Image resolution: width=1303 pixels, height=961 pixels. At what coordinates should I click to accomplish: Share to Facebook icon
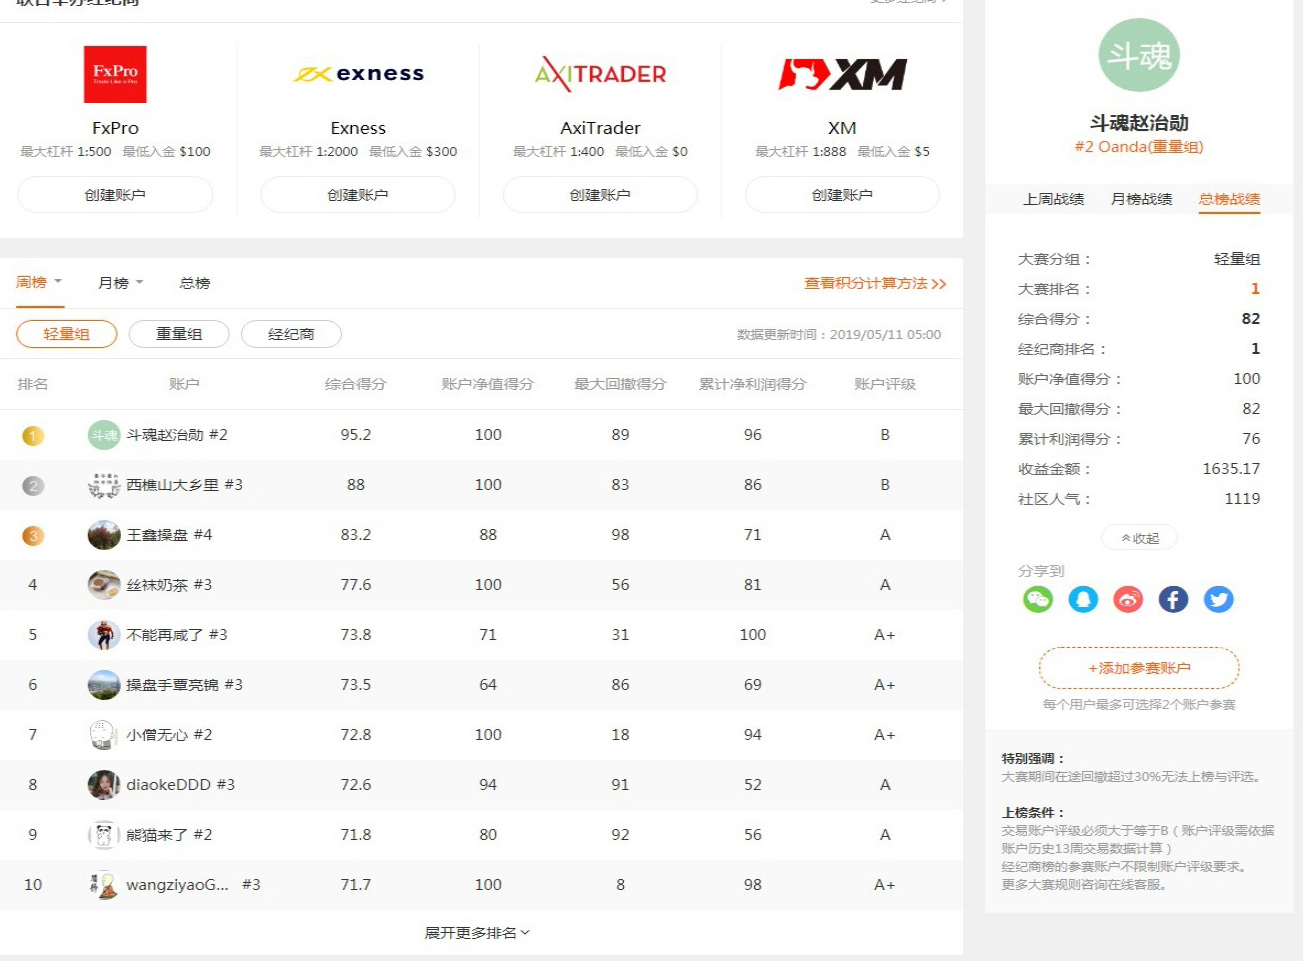point(1173,599)
